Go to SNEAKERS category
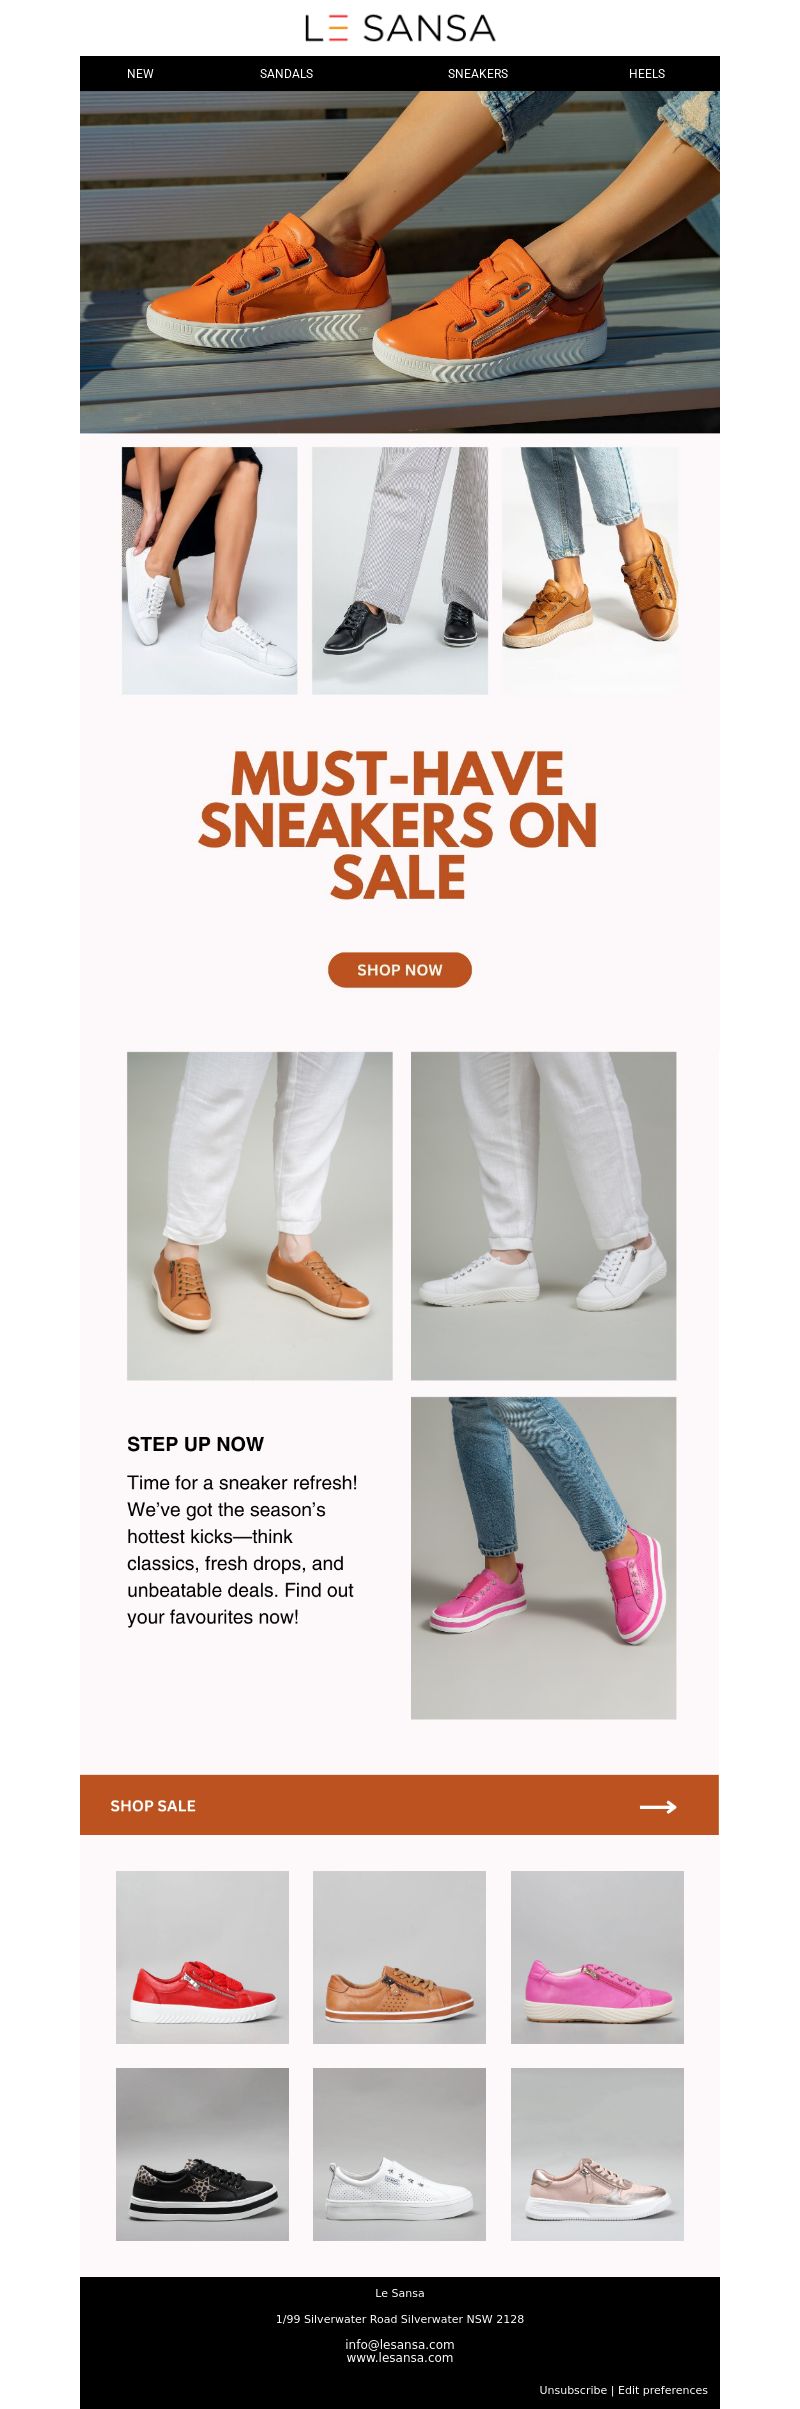800x2409 pixels. [x=478, y=74]
